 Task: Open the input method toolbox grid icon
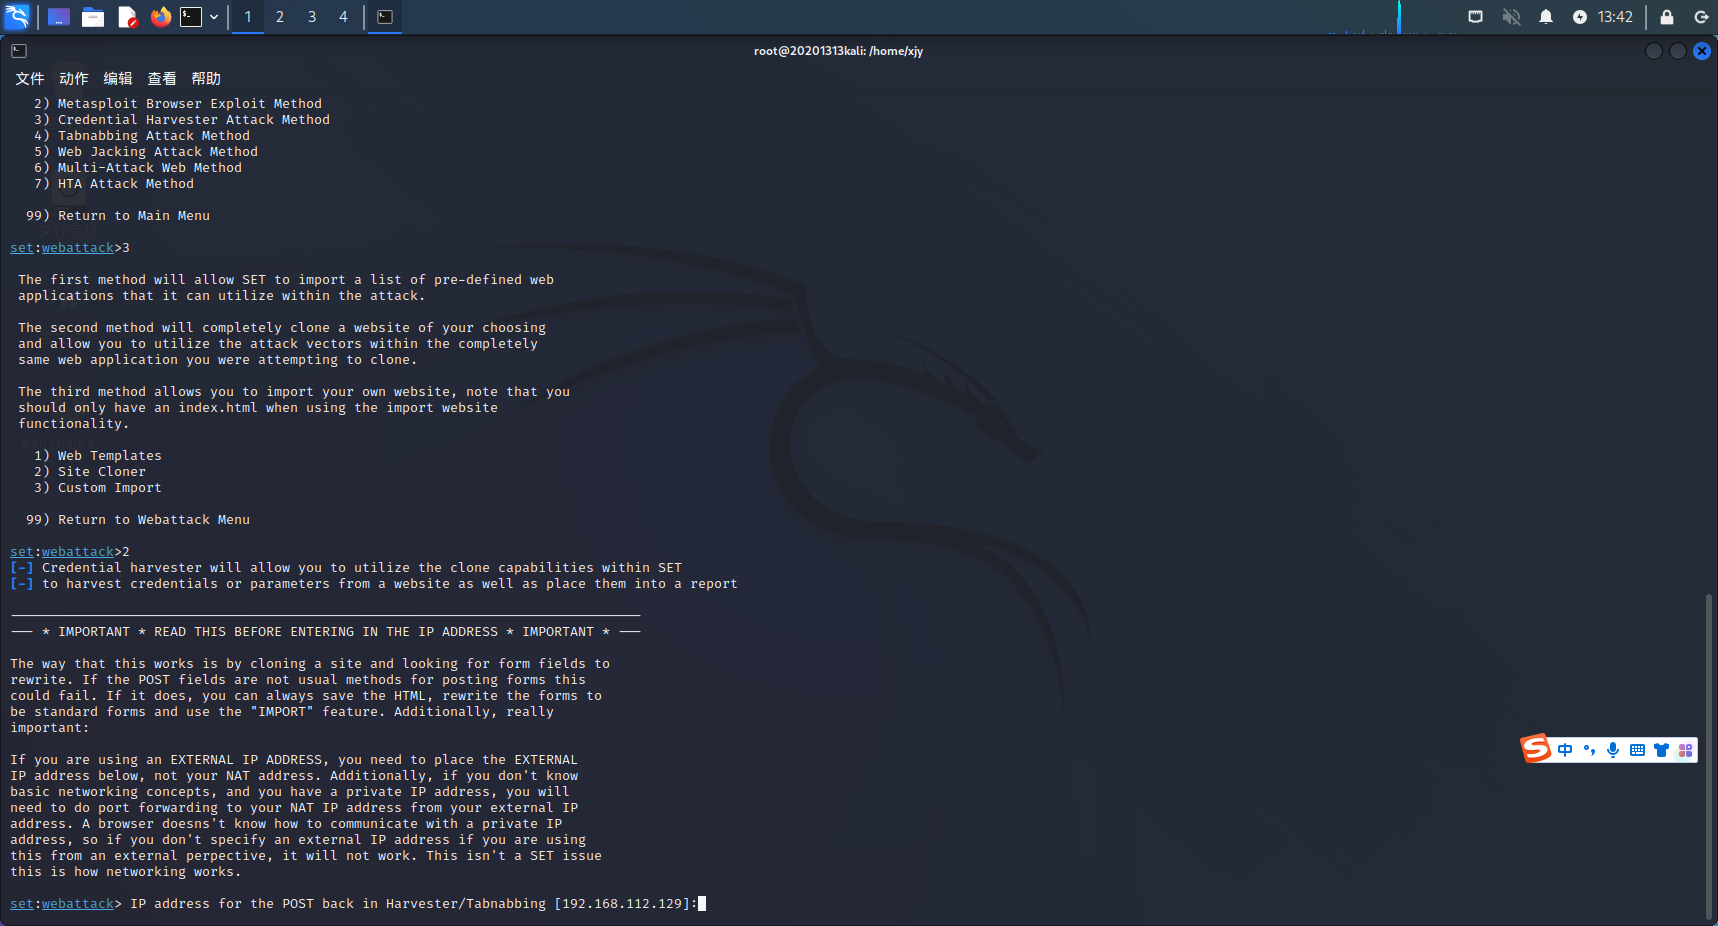click(1685, 750)
